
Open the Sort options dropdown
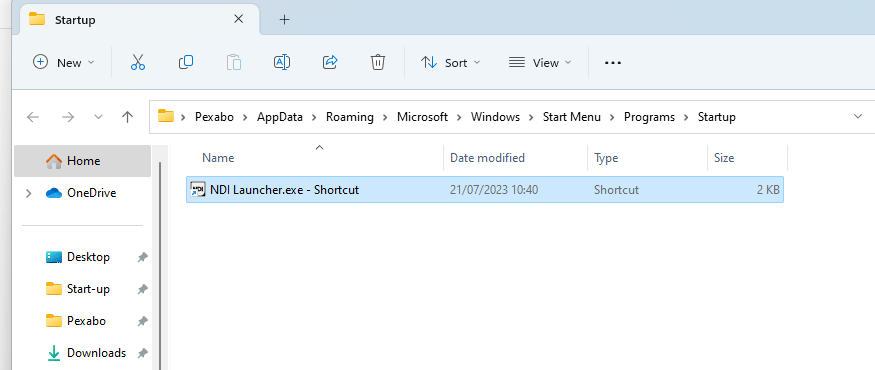(x=450, y=63)
